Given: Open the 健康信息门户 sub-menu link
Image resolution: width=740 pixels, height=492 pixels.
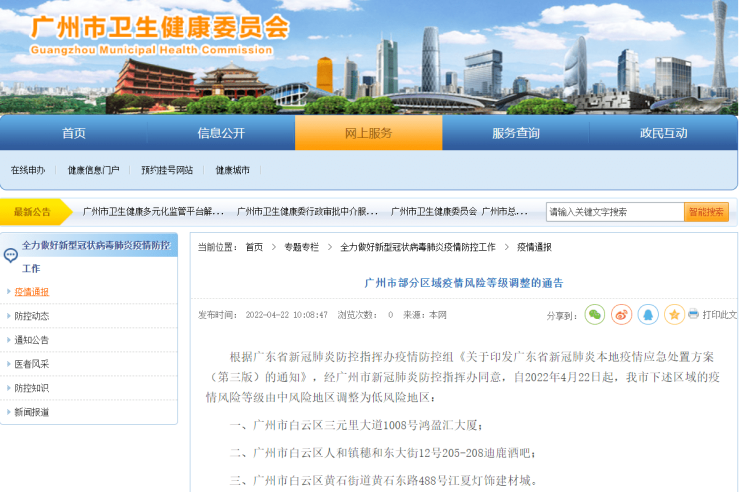Looking at the screenshot, I should click(x=93, y=170).
